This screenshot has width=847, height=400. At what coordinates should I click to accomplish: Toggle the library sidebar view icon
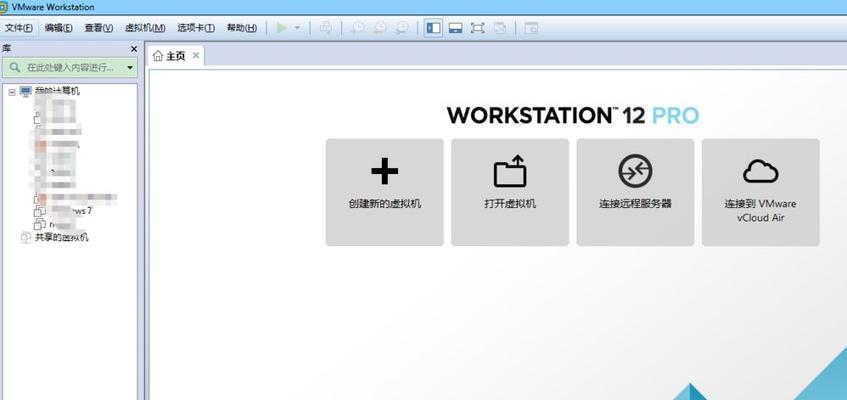(x=433, y=28)
